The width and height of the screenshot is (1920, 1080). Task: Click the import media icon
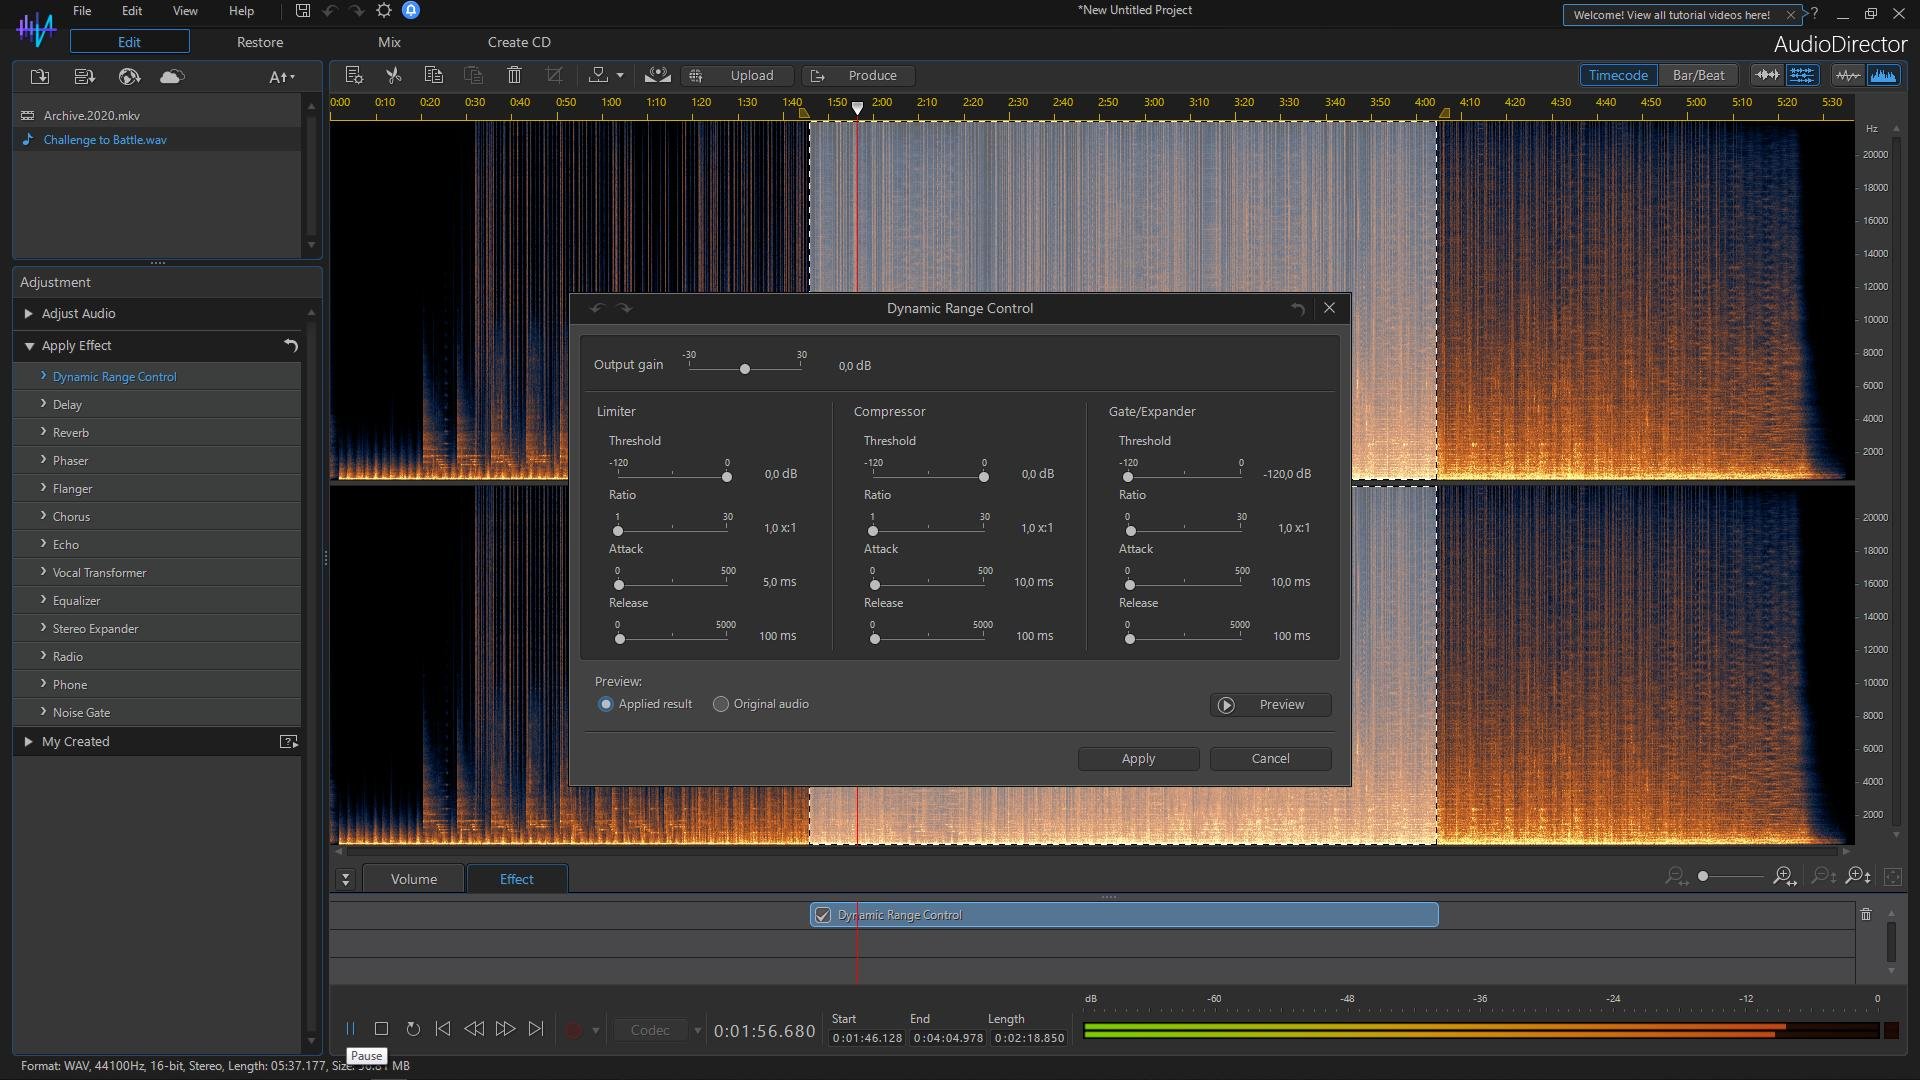click(x=40, y=77)
